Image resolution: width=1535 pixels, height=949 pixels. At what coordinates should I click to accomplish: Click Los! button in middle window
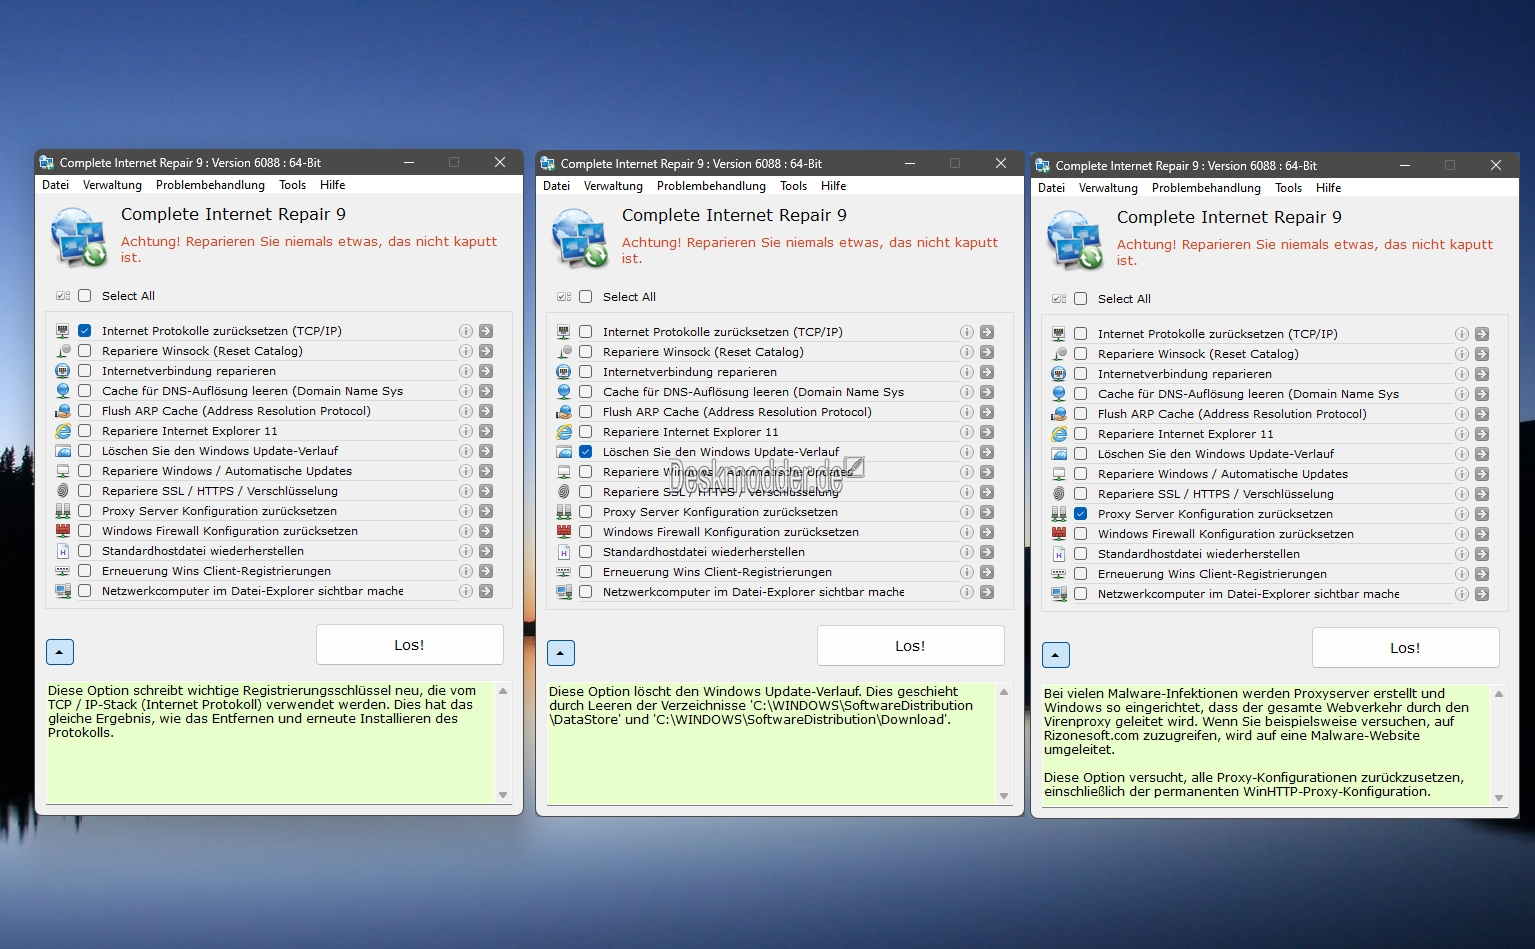911,646
